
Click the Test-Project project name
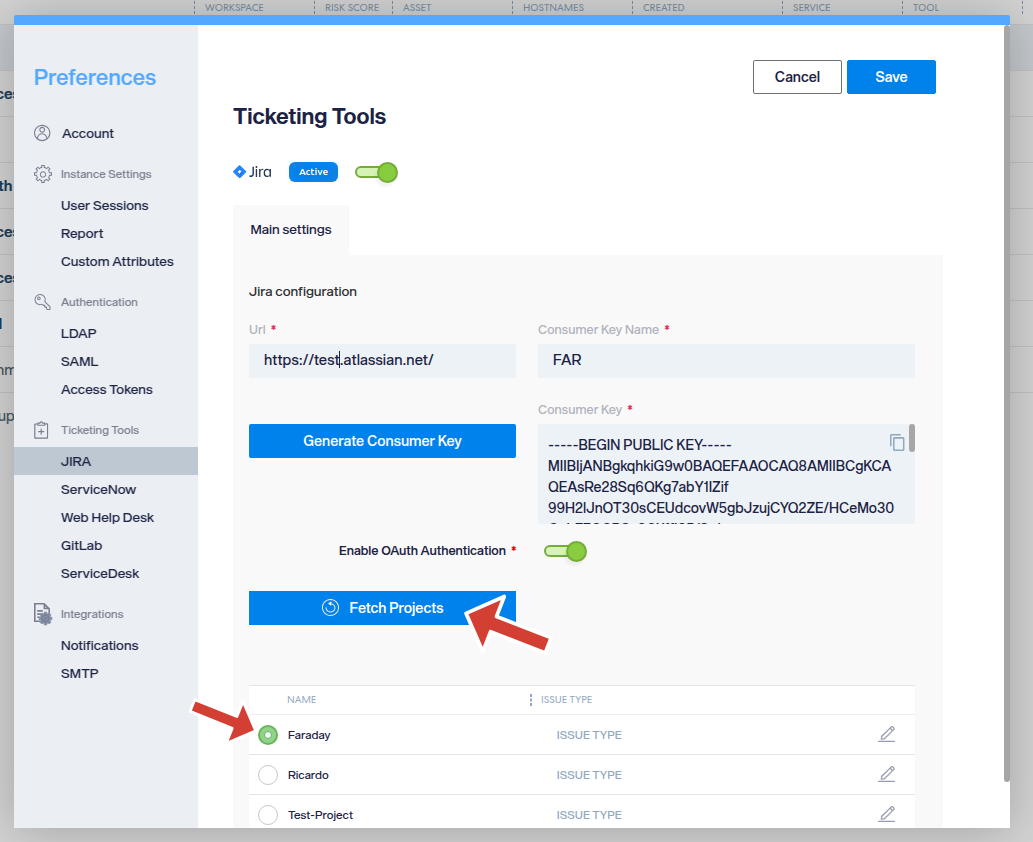320,816
